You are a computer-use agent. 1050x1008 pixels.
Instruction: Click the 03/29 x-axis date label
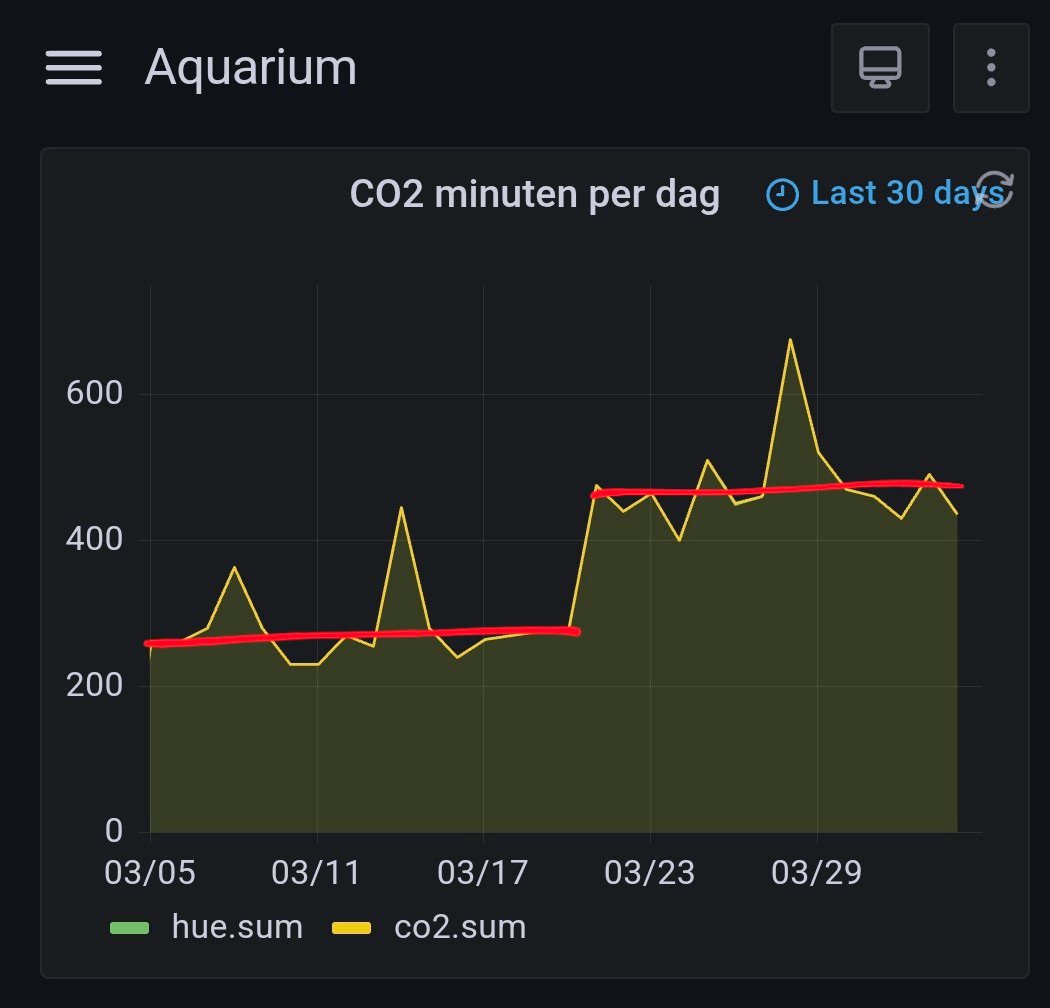[817, 873]
